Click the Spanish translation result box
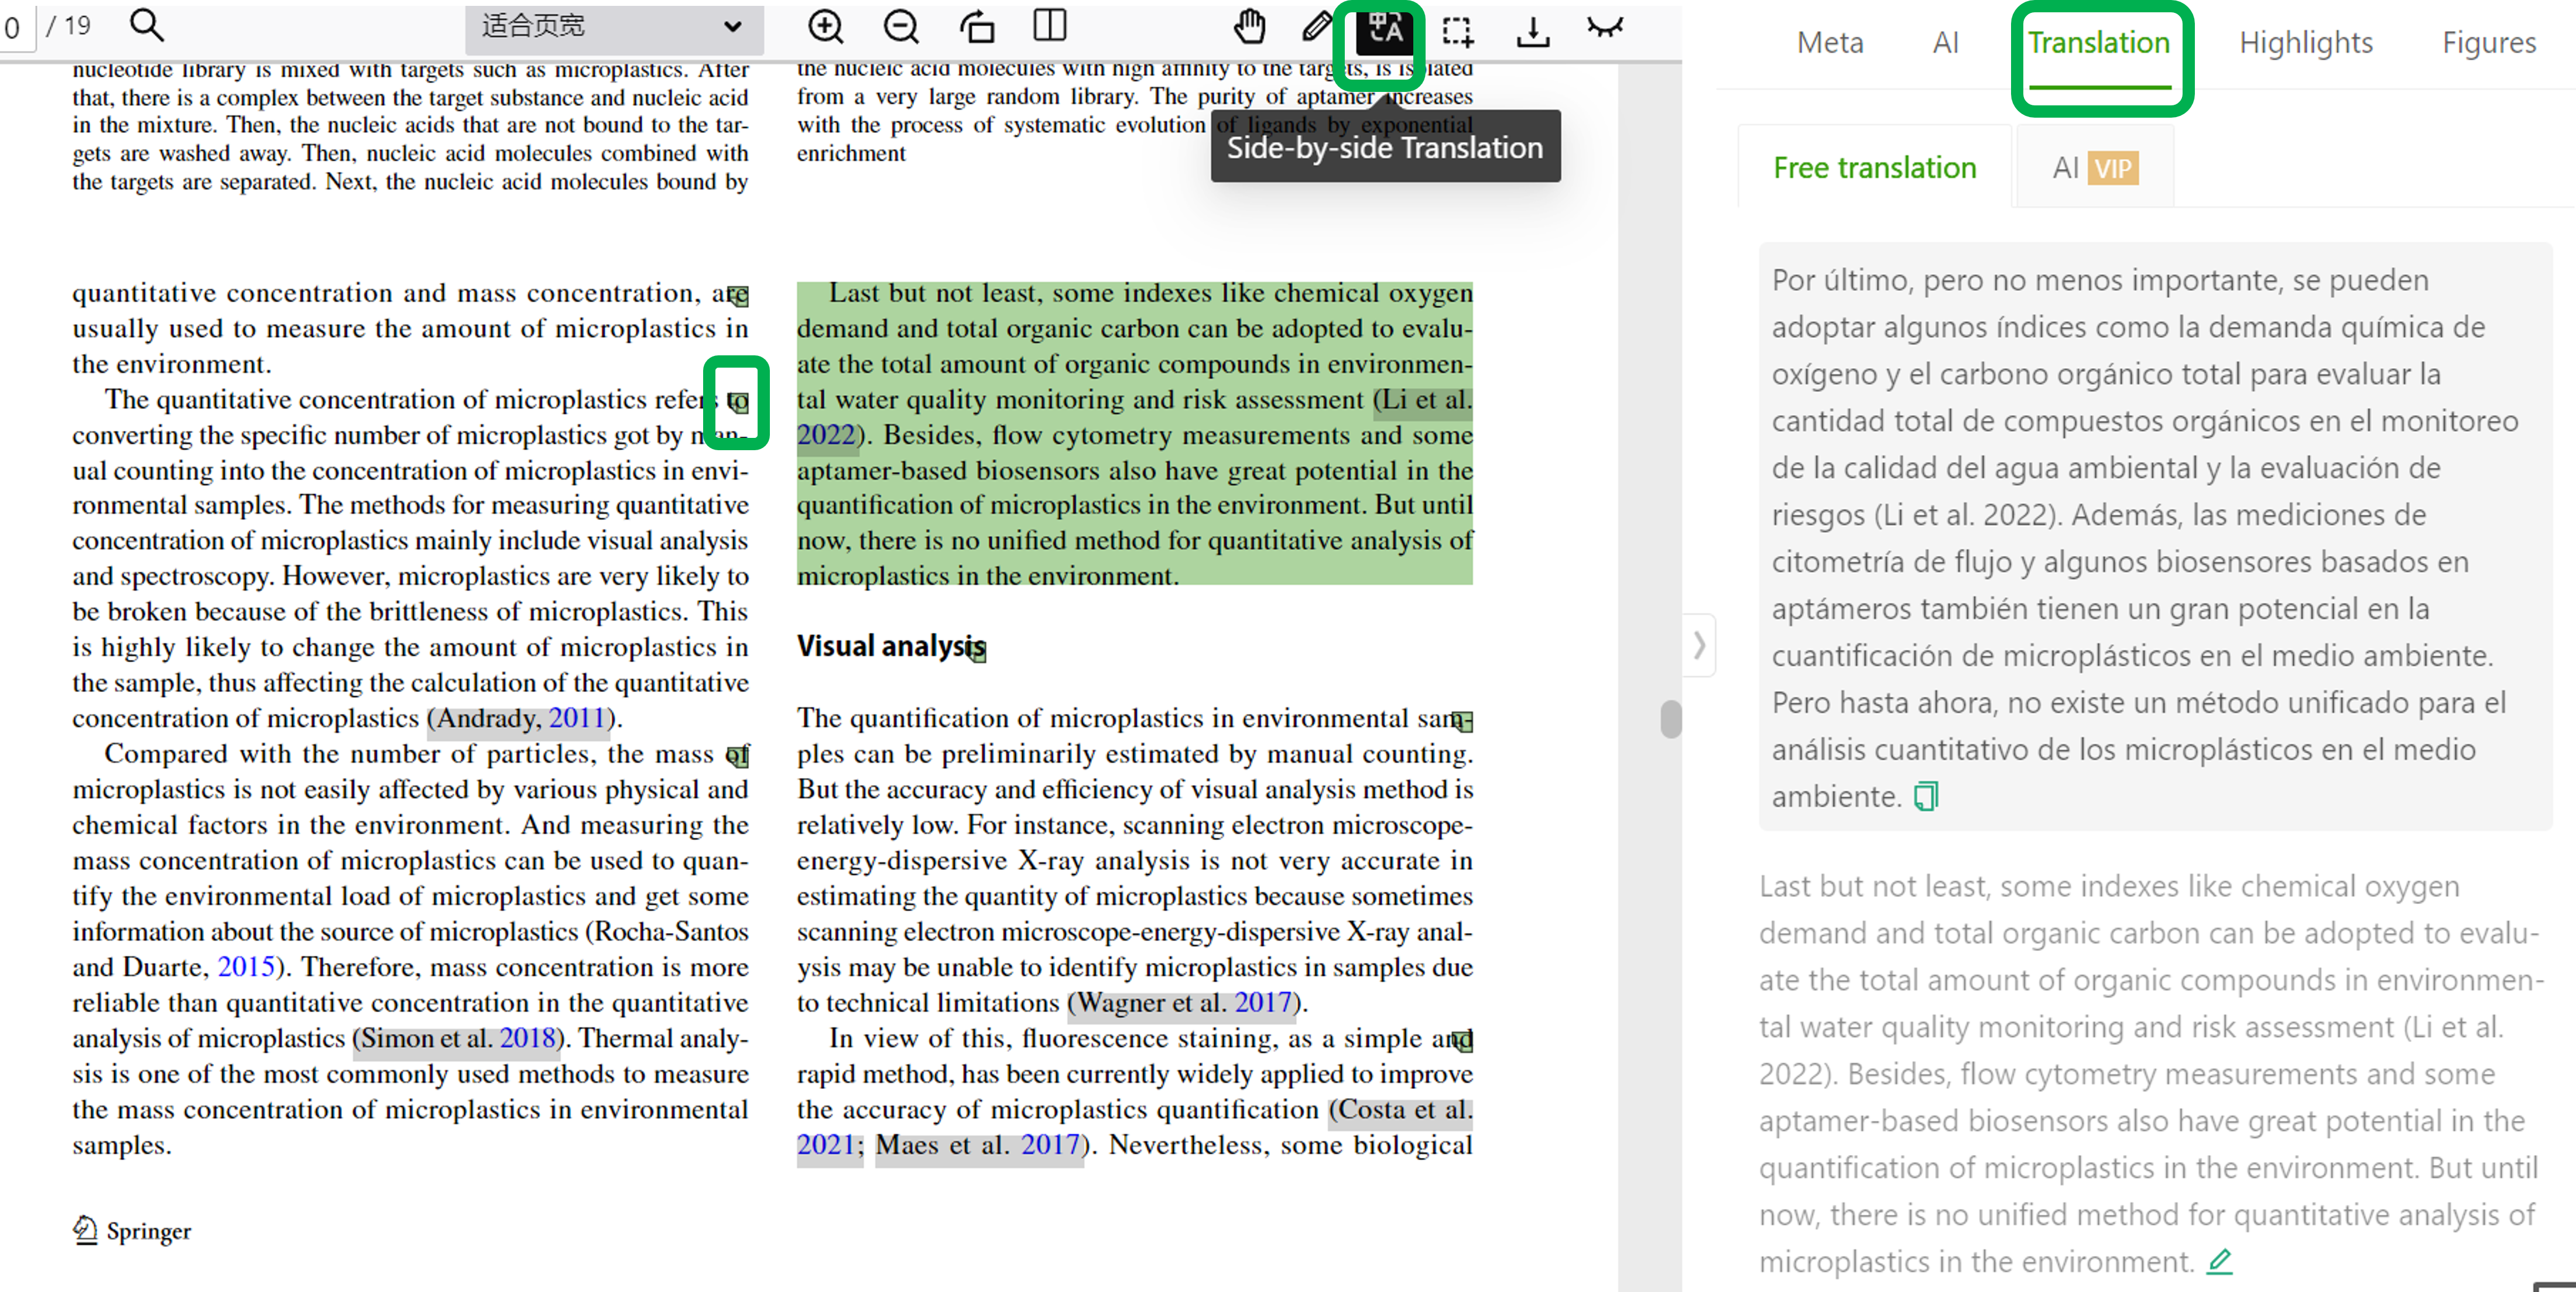This screenshot has width=2576, height=1292. pyautogui.click(x=2155, y=537)
